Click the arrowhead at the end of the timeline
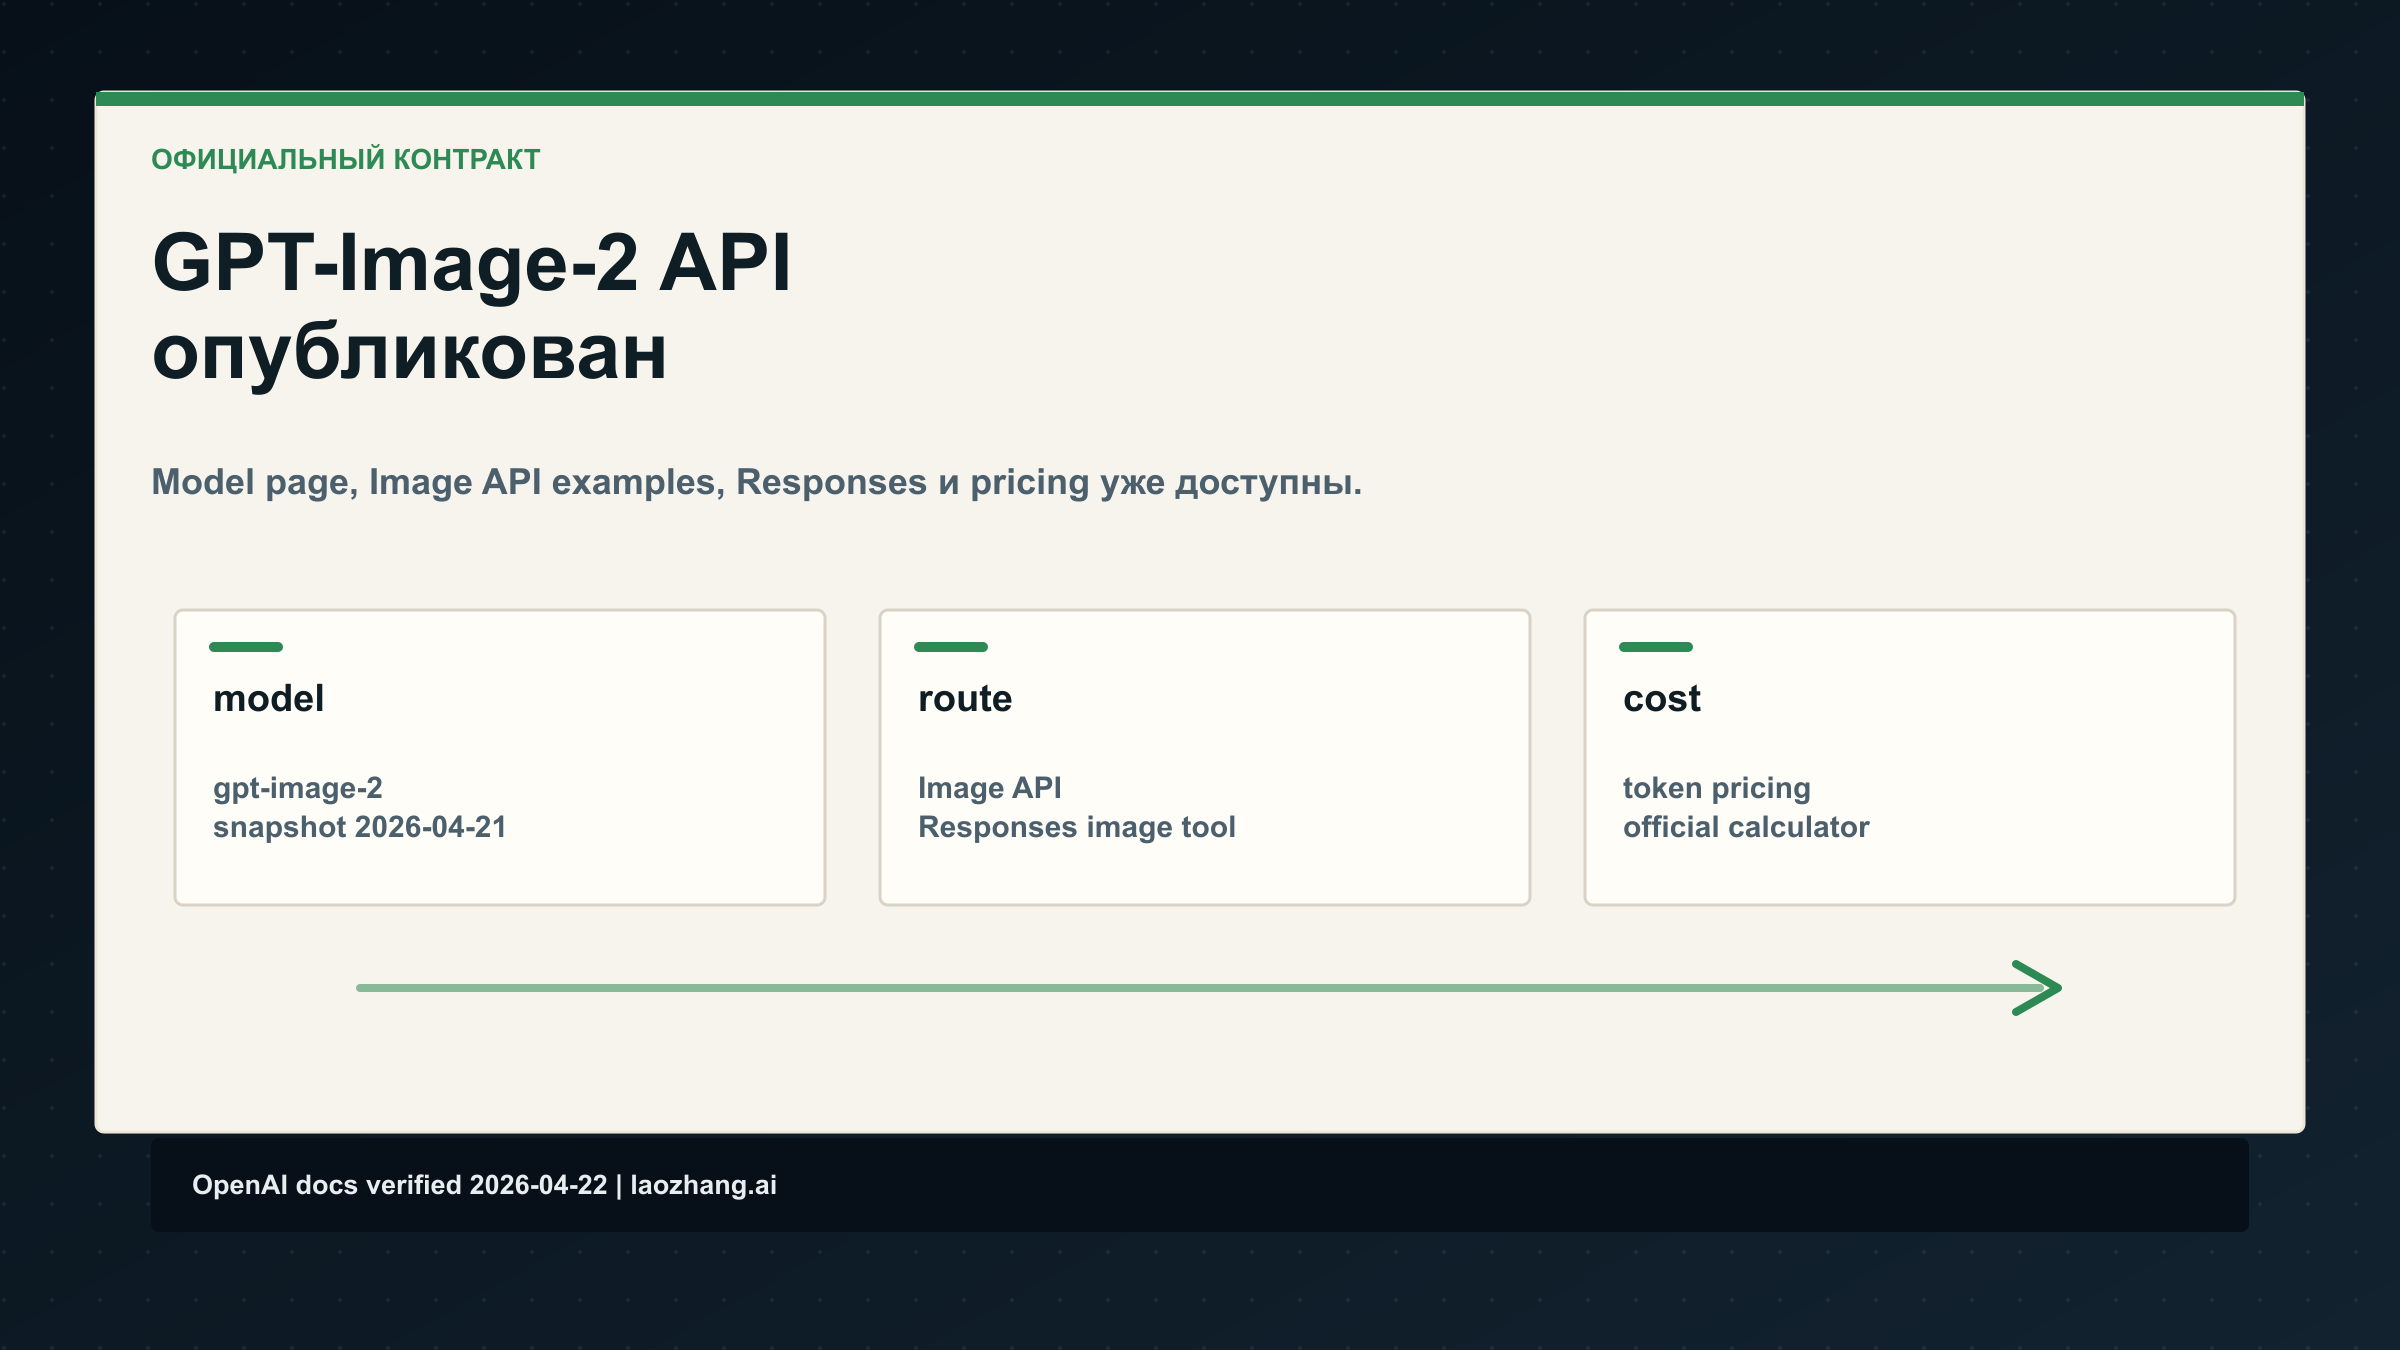This screenshot has height=1350, width=2400. point(2035,989)
